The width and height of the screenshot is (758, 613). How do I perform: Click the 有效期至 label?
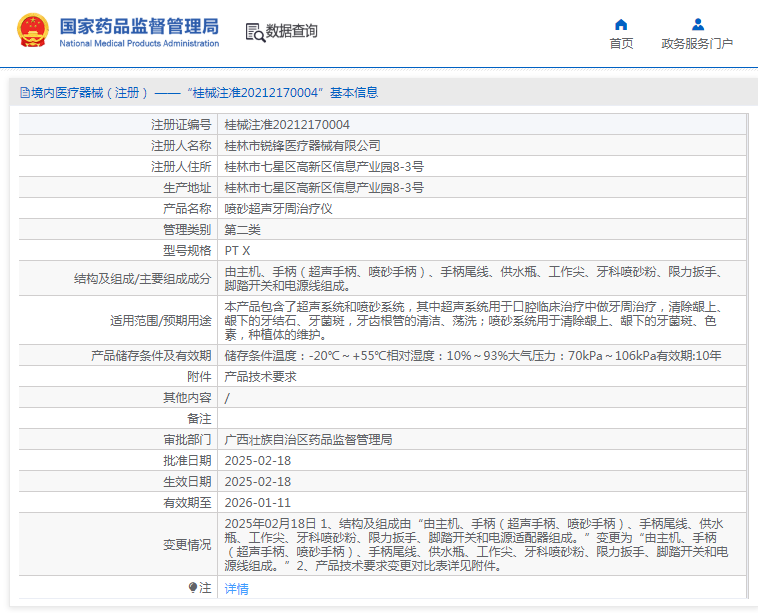point(187,503)
